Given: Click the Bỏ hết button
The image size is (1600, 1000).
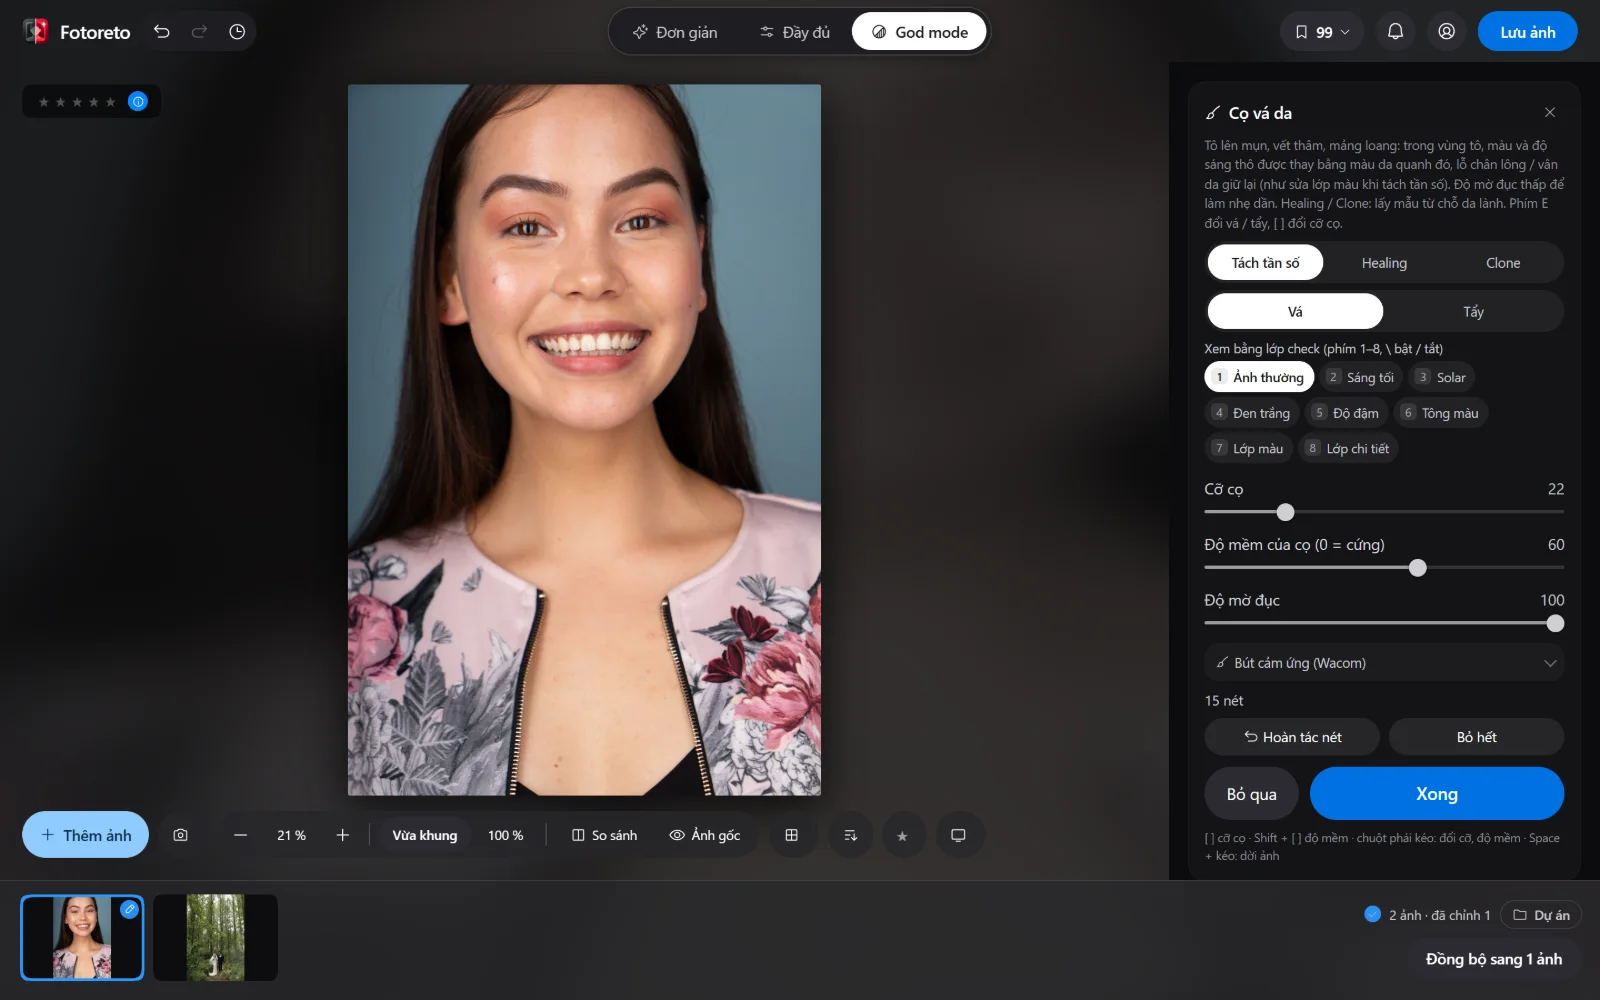Looking at the screenshot, I should tap(1476, 737).
